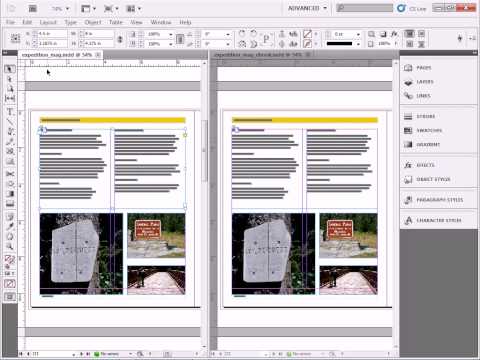This screenshot has width=480, height=360.
Task: Toggle constrain proportions for scaling
Action: [x=180, y=39]
